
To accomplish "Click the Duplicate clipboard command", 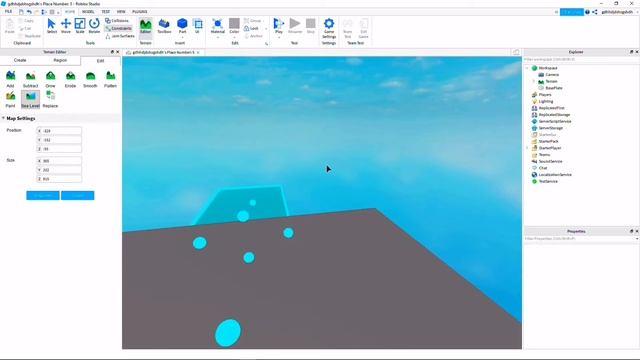I will pyautogui.click(x=29, y=36).
